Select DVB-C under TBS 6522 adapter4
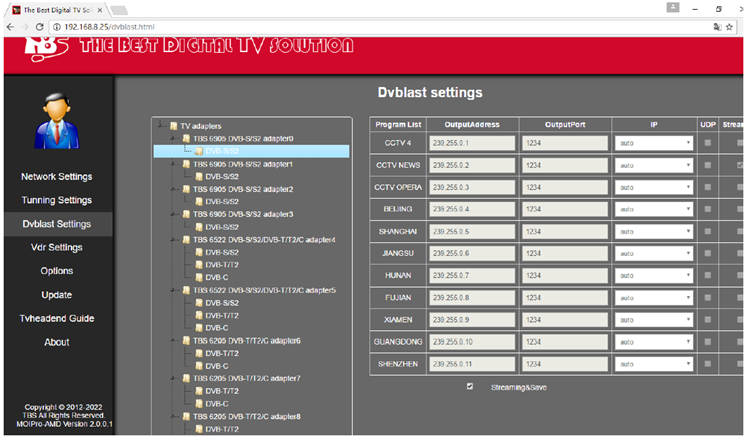The width and height of the screenshot is (747, 439). pos(217,277)
